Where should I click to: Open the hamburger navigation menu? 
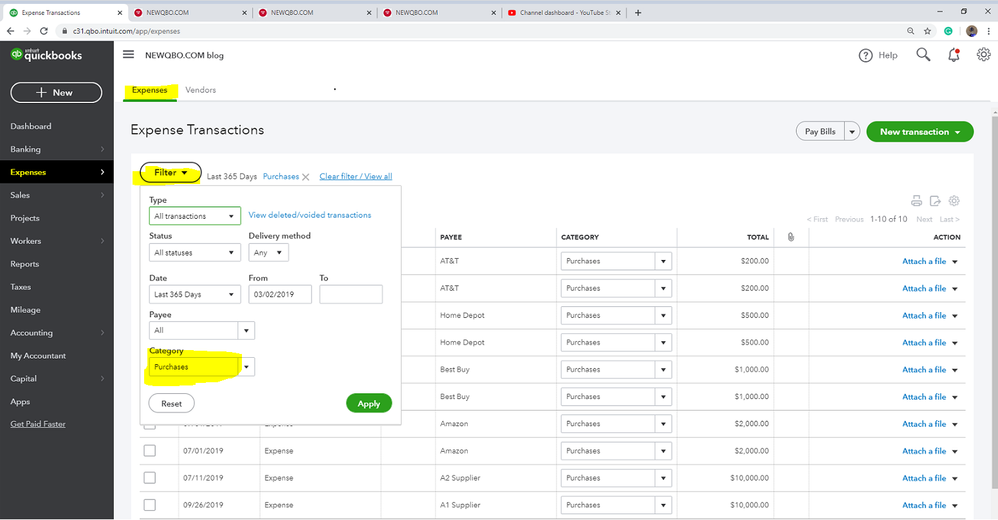128,55
